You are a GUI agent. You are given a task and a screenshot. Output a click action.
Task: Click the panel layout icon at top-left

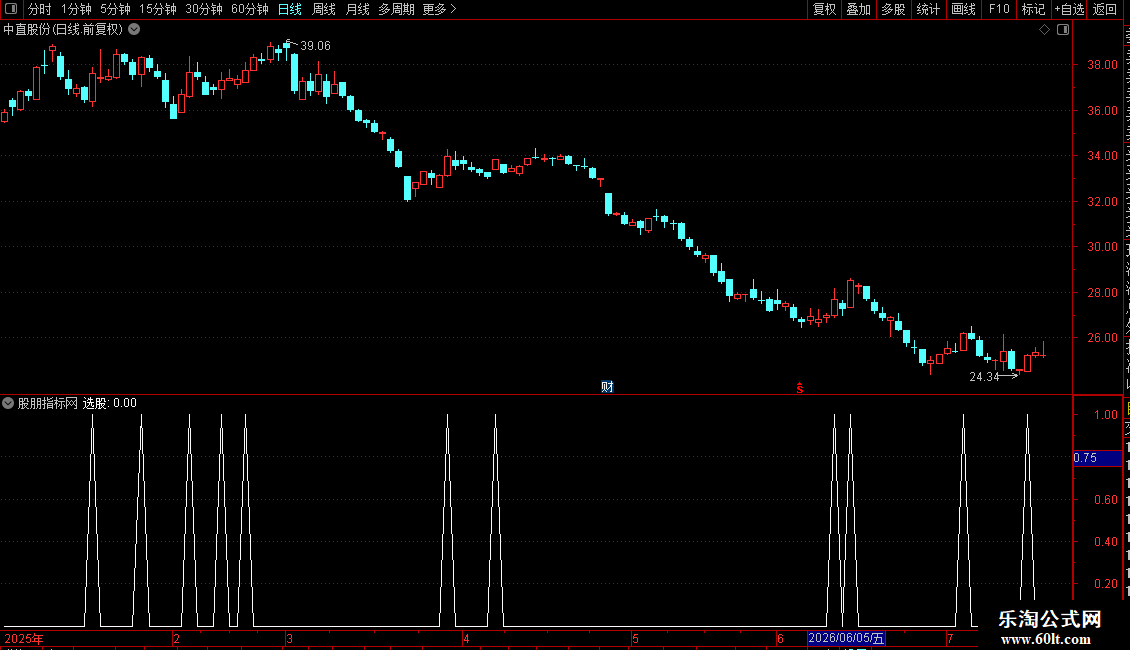coord(11,9)
